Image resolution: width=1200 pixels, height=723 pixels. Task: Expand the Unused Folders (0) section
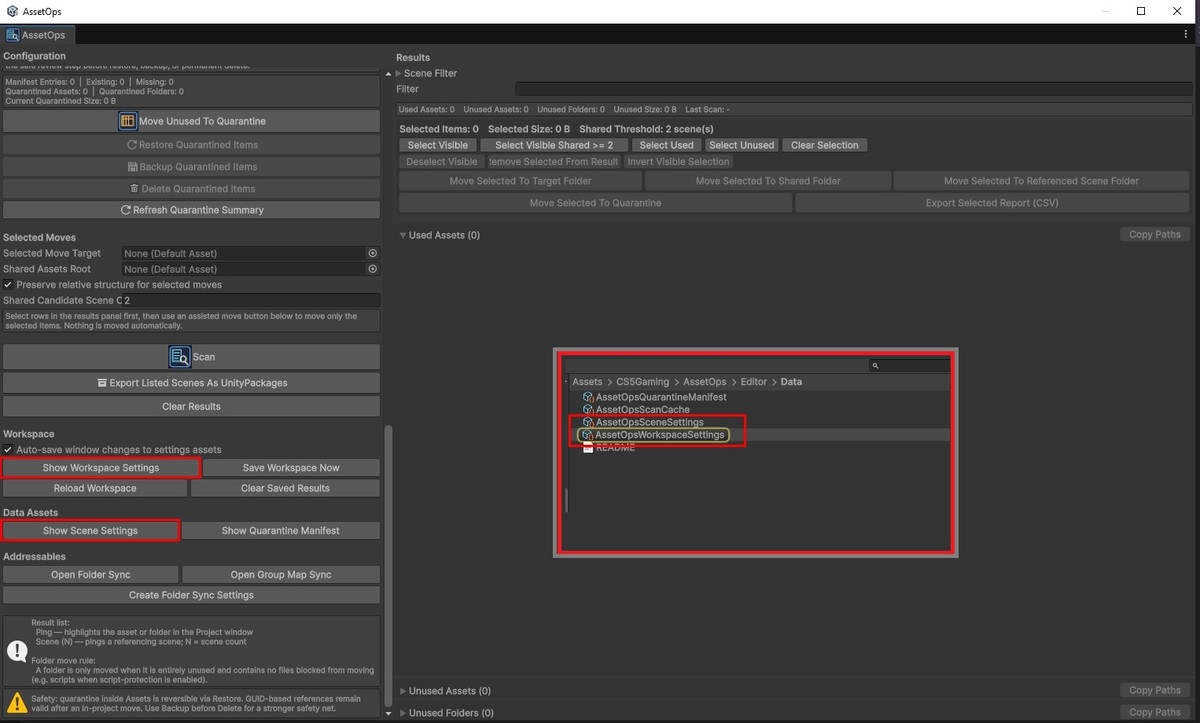click(x=403, y=713)
